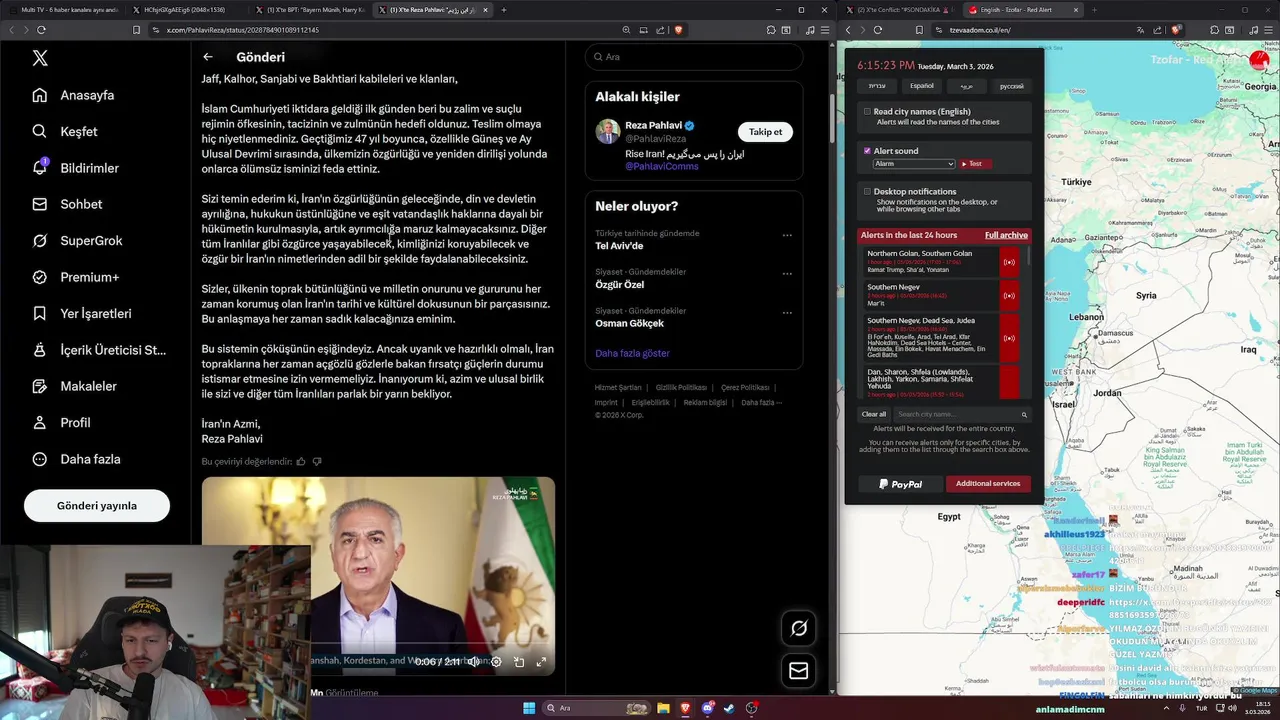Screen dimensions: 1280x720
Task: Open Sohbet messages in sidebar
Action: pos(68,204)
